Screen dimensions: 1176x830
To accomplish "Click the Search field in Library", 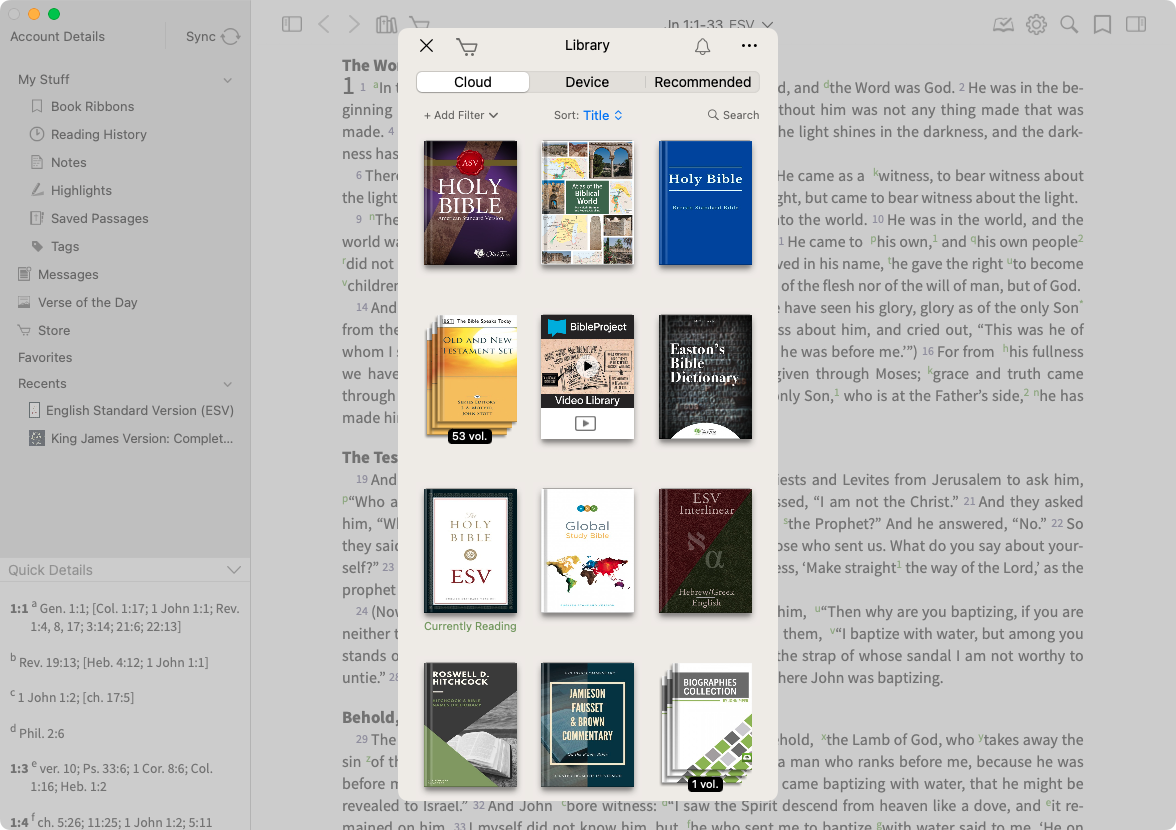I will [734, 115].
